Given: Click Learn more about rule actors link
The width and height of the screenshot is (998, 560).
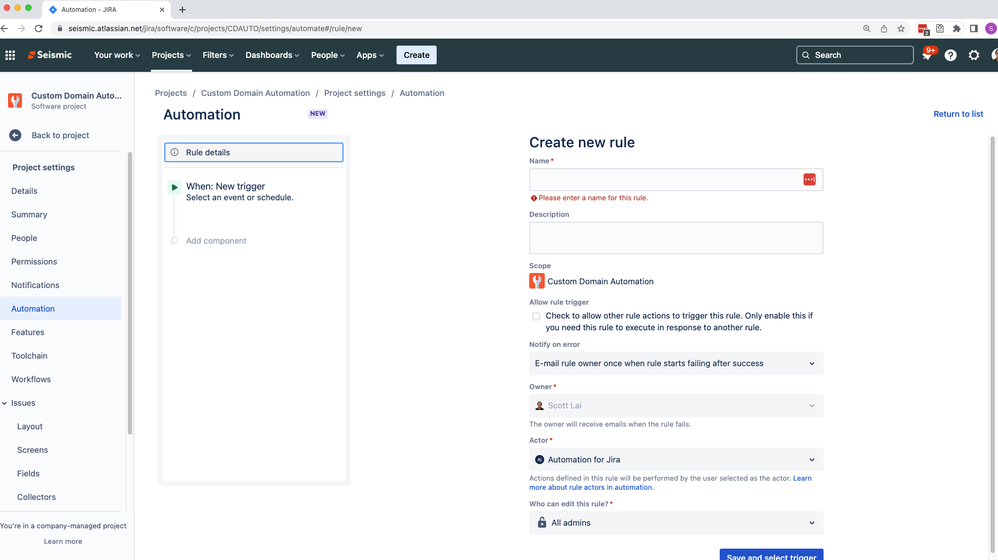Looking at the screenshot, I should click(670, 483).
